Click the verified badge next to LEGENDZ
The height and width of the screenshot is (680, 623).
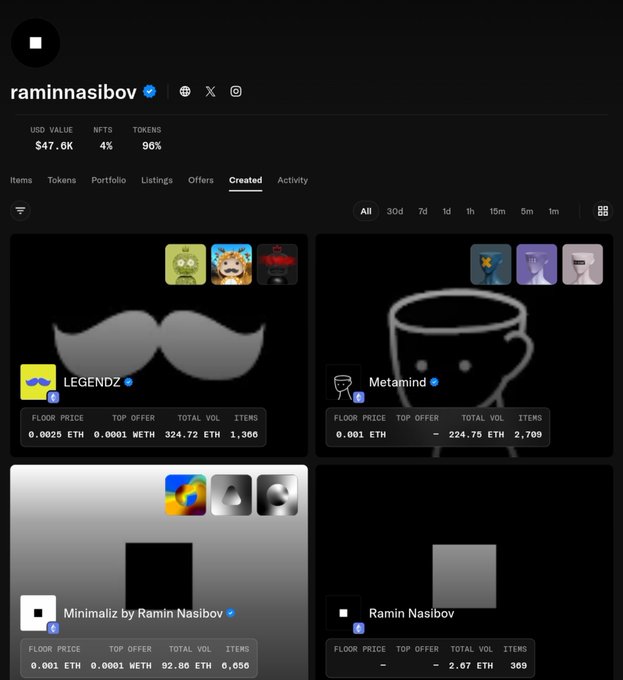(x=129, y=382)
